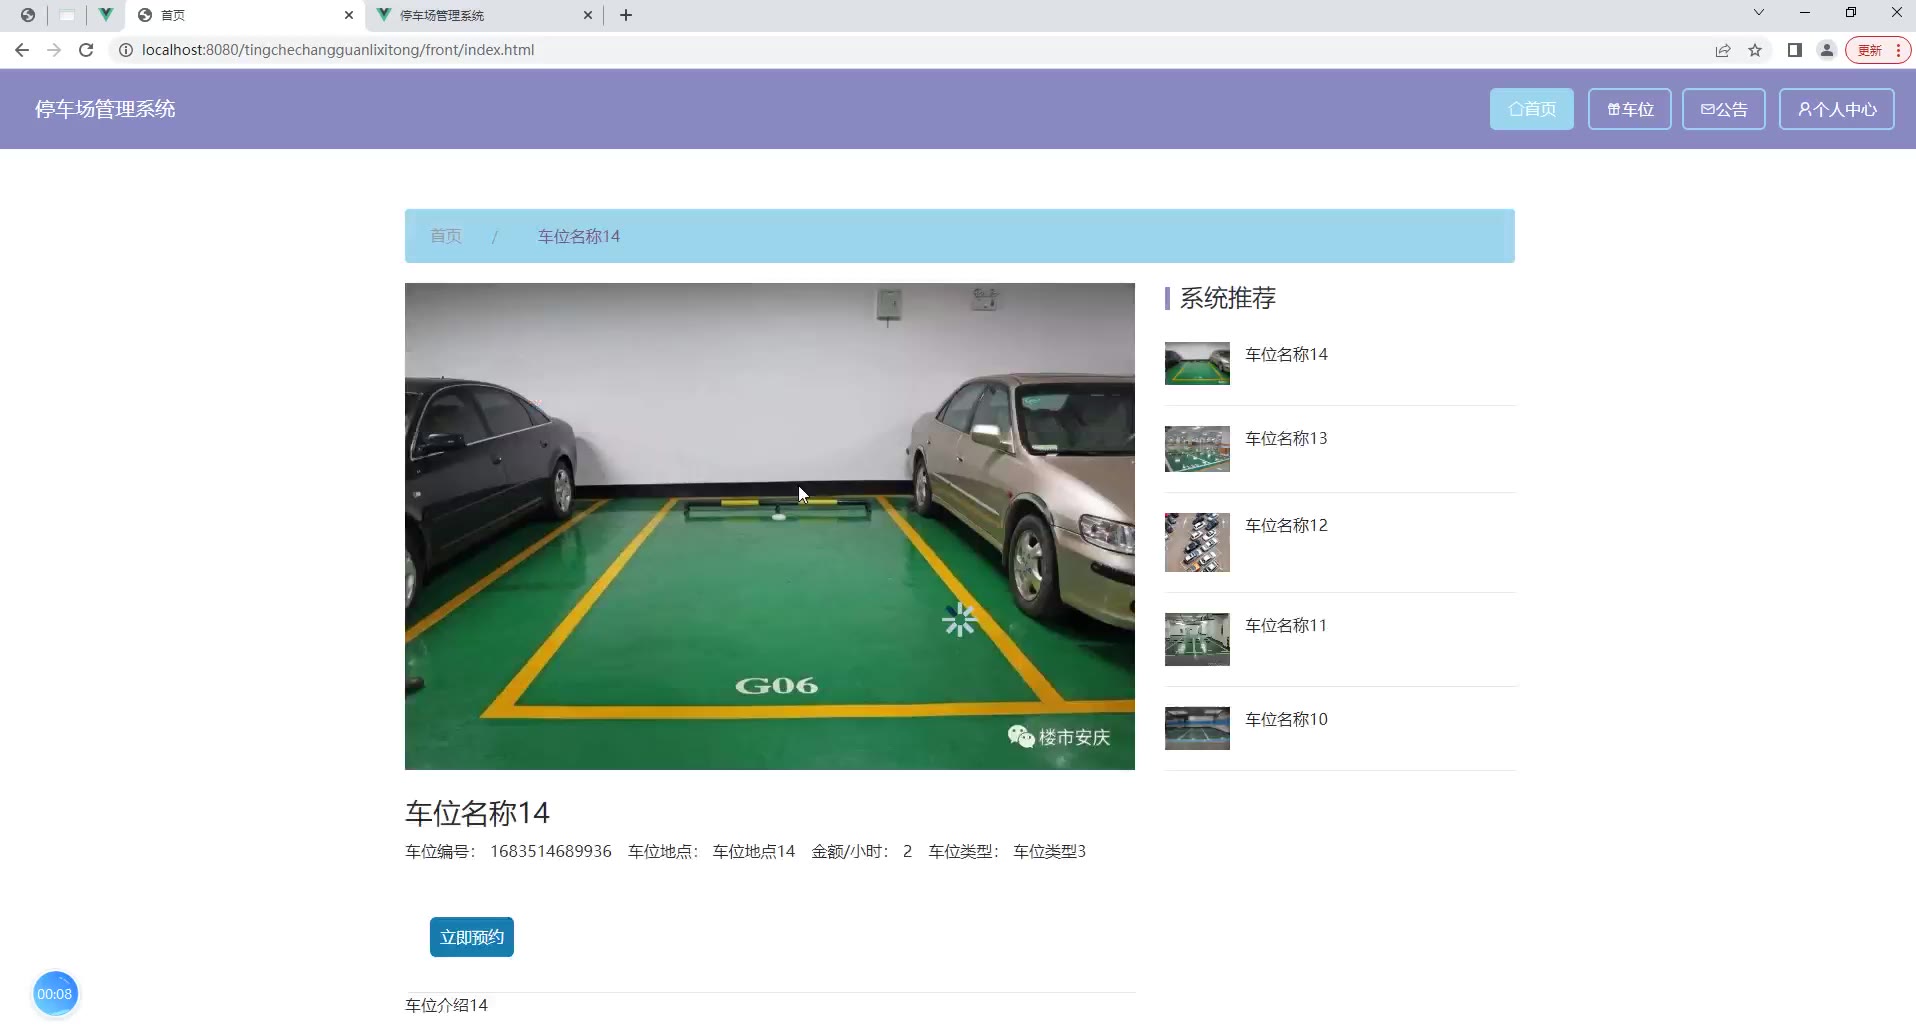Open the browser side panel icon

point(1795,50)
